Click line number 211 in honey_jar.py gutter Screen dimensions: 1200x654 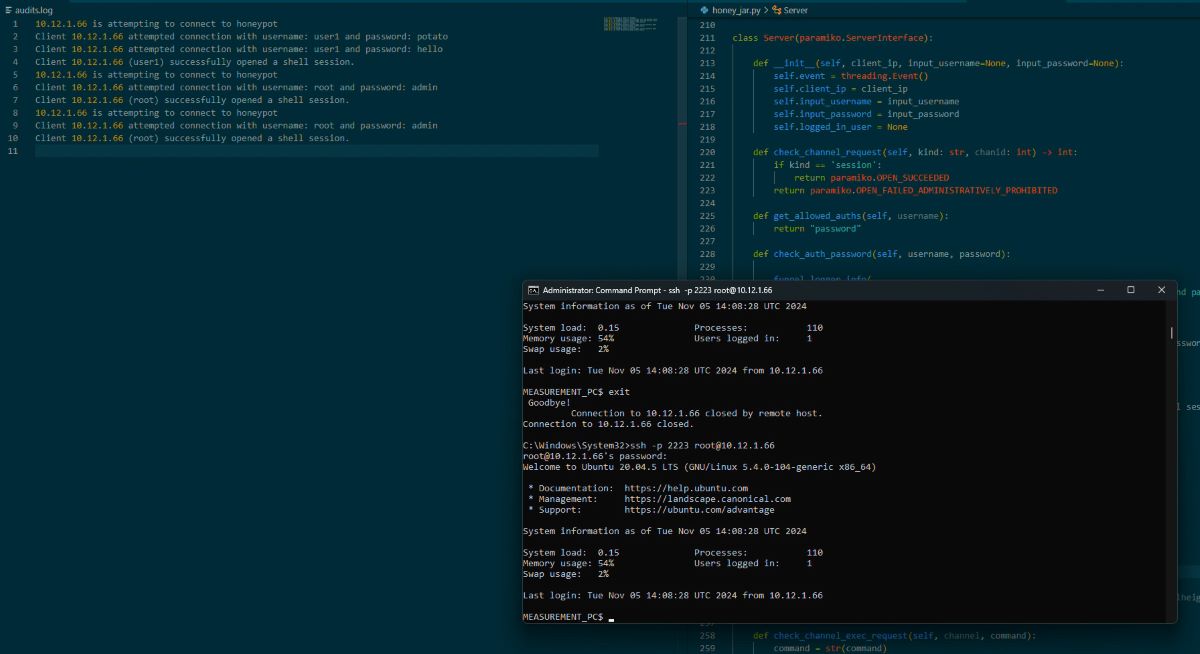[x=708, y=37]
